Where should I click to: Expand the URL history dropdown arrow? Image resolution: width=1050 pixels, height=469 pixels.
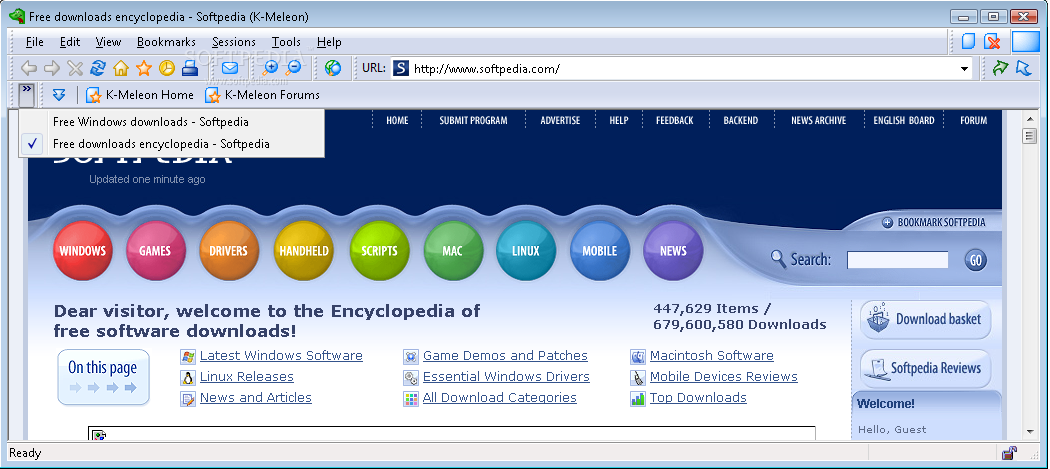click(x=964, y=68)
